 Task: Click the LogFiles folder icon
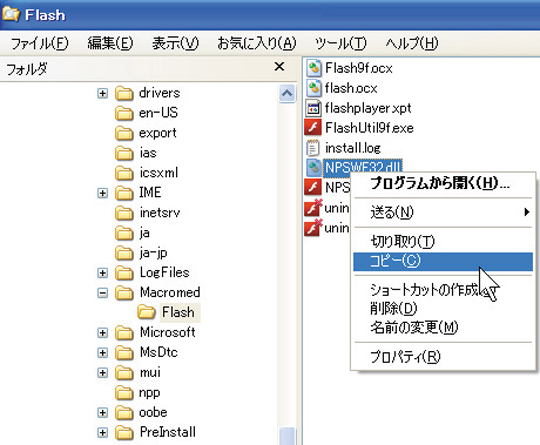(124, 273)
